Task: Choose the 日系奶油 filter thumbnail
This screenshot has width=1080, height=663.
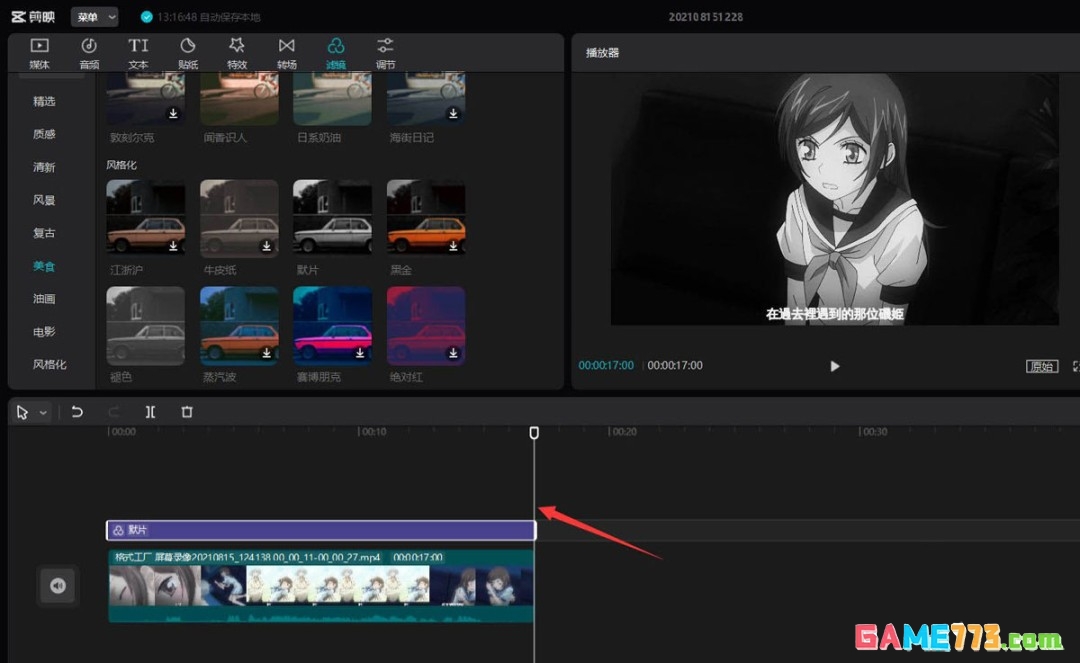Action: [x=332, y=99]
